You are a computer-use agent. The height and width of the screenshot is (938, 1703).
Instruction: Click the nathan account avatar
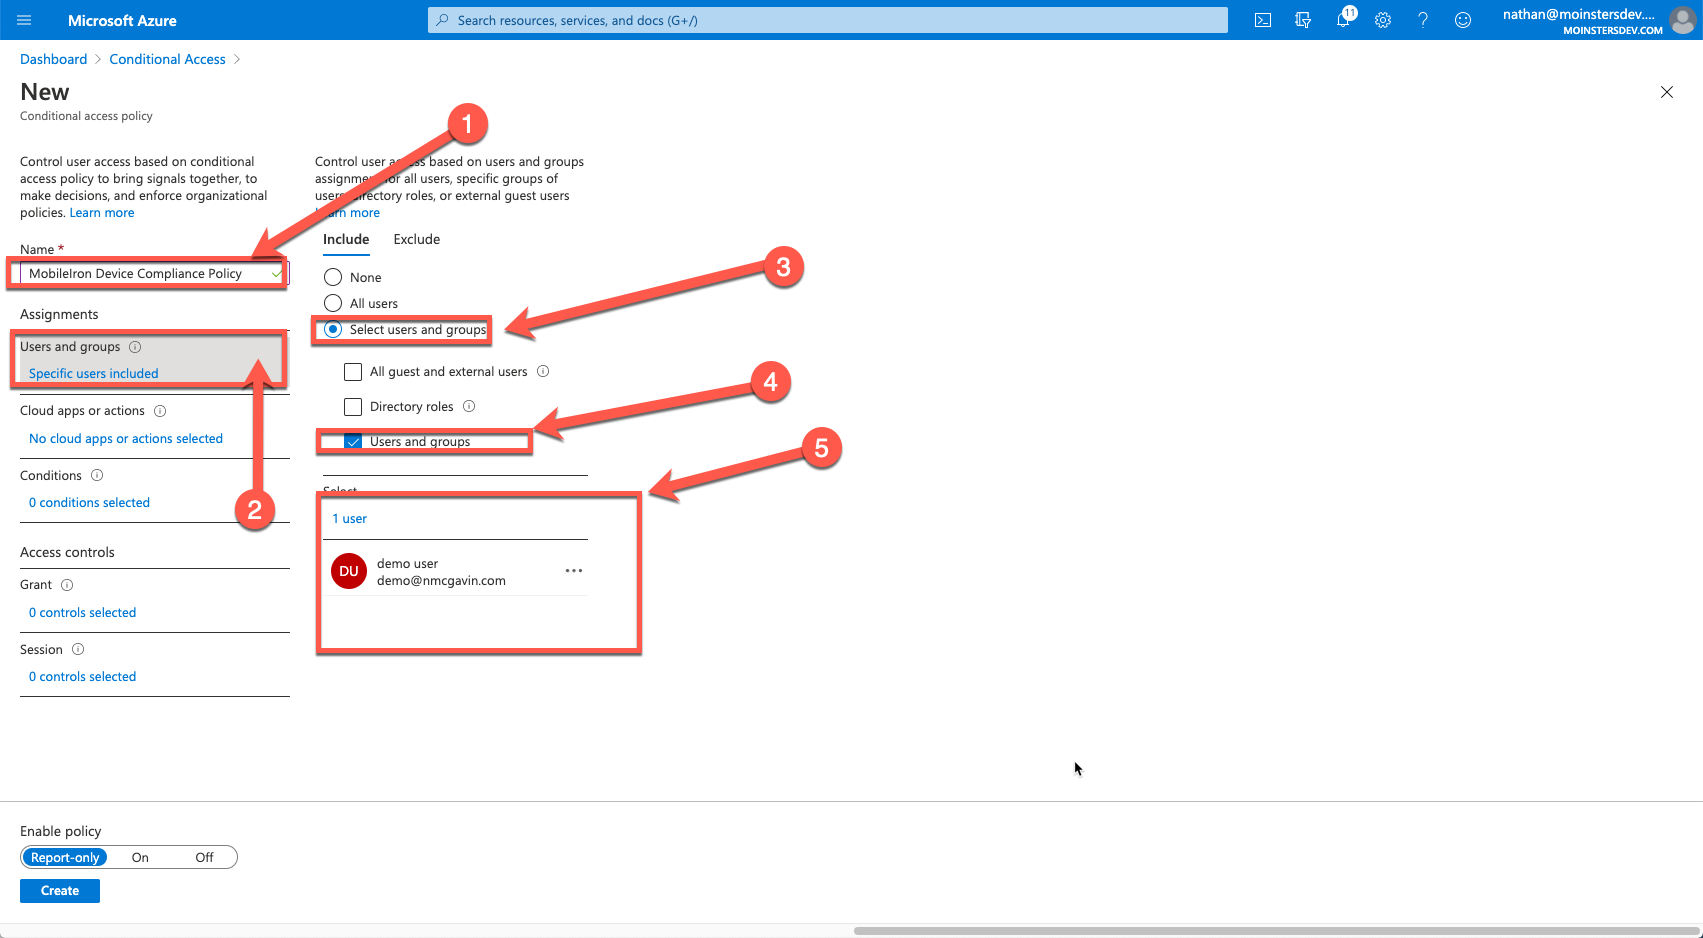pyautogui.click(x=1682, y=20)
